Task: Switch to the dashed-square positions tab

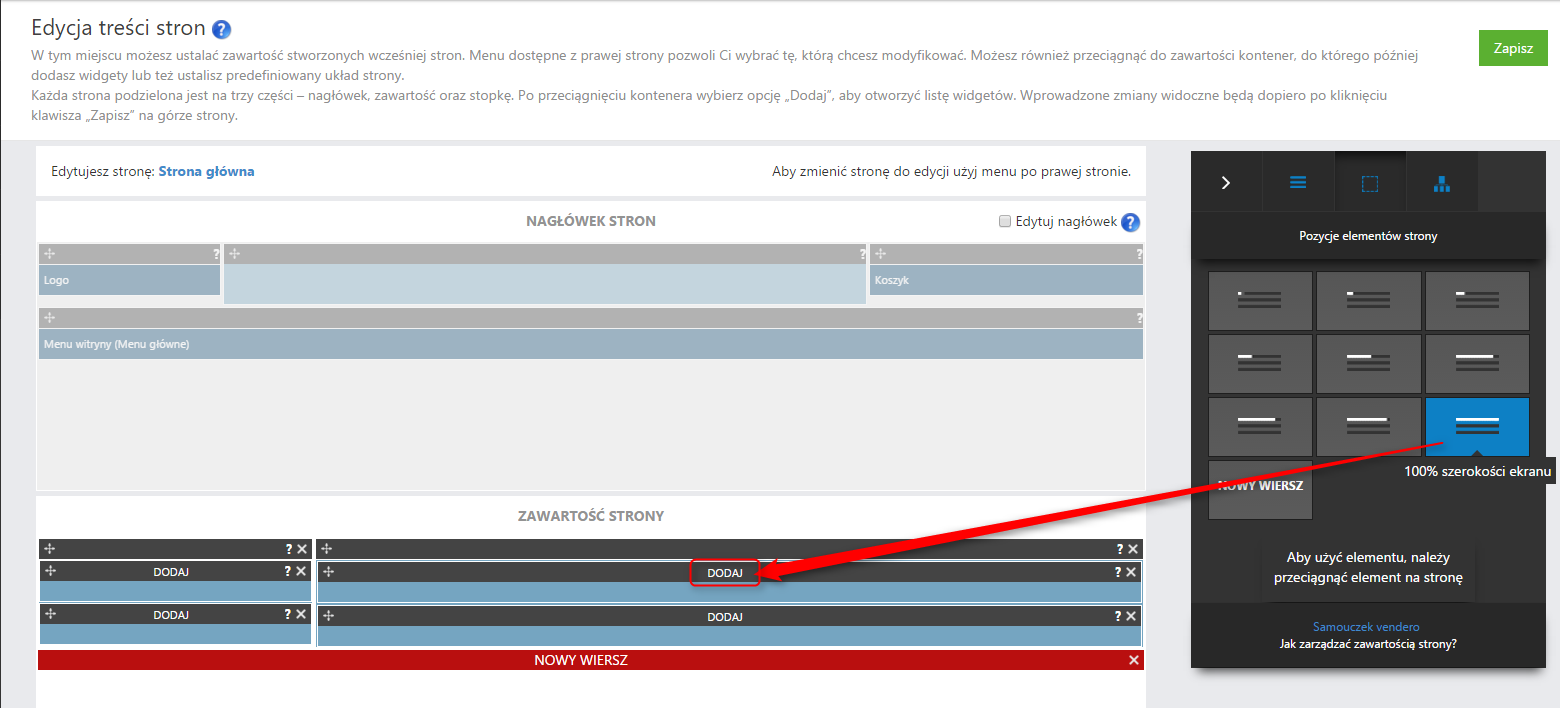Action: pos(1369,183)
